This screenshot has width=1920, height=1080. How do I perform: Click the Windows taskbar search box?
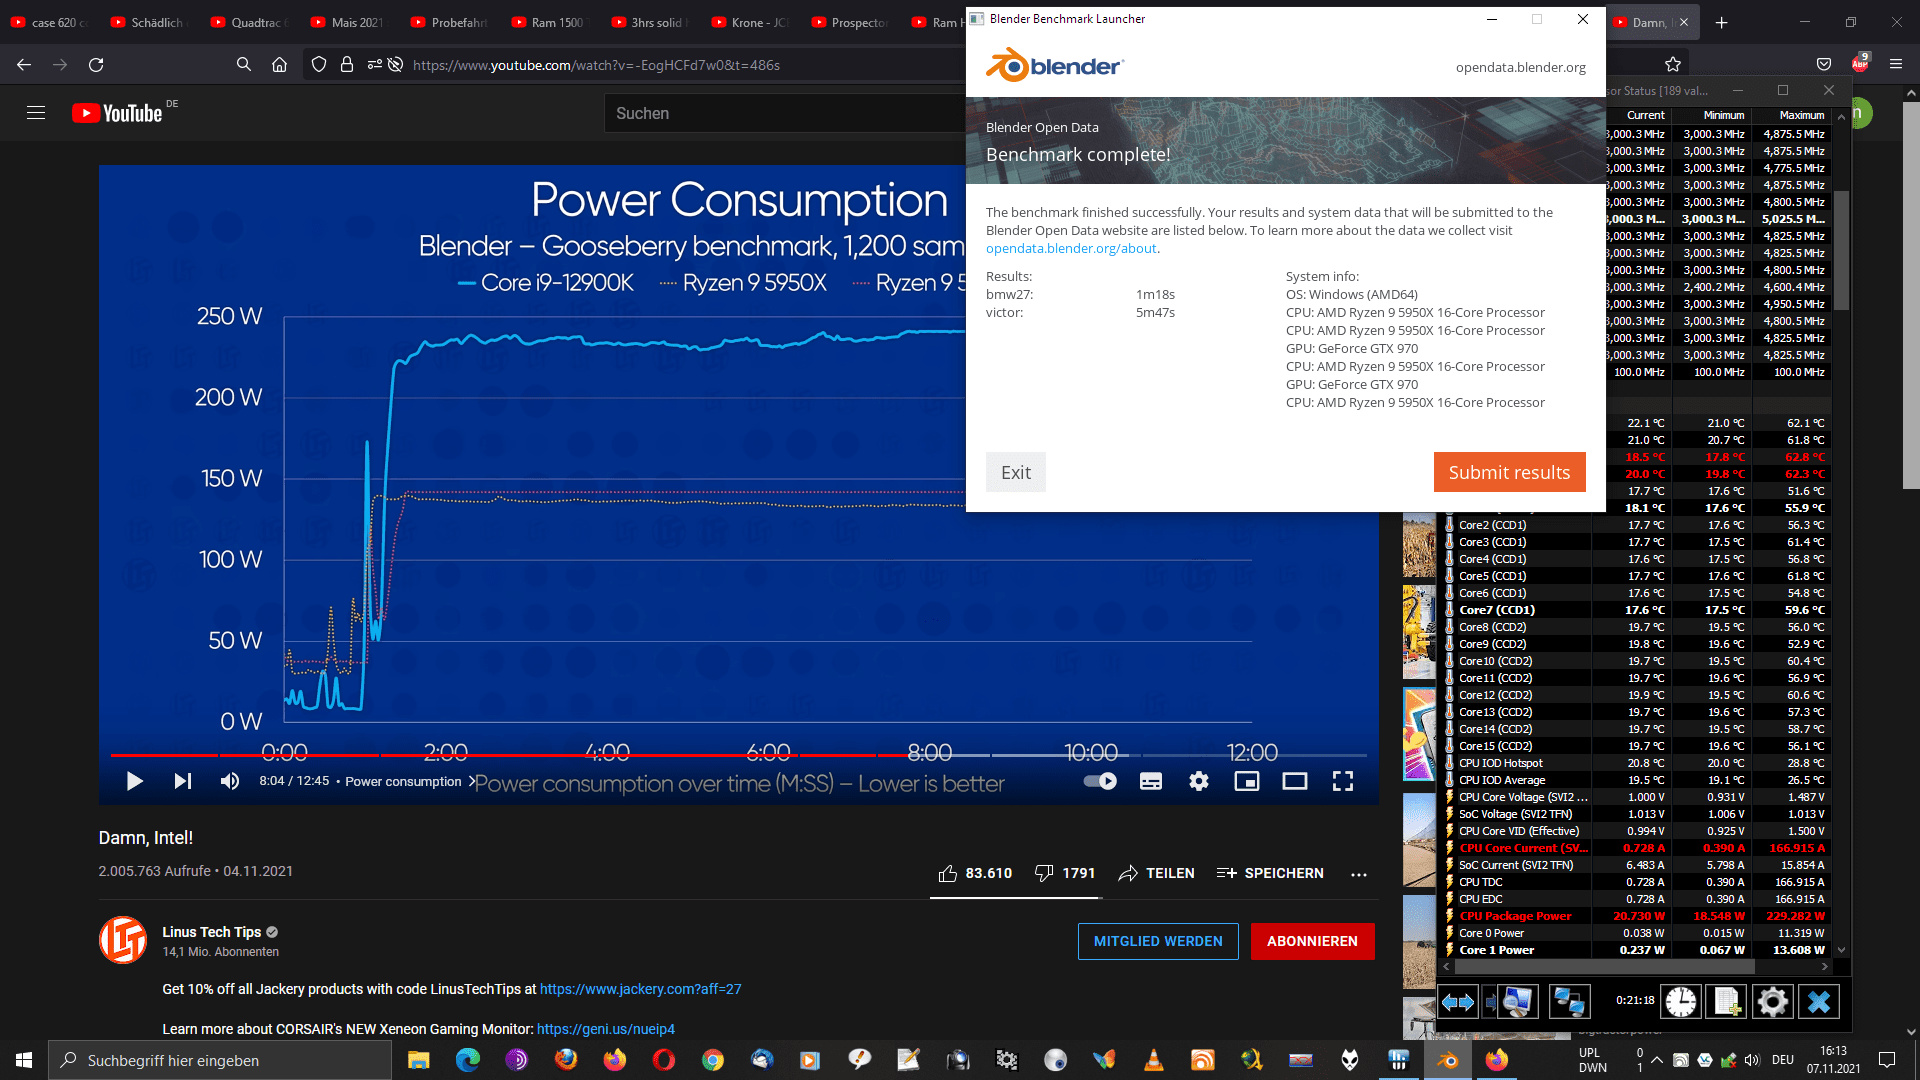point(220,1060)
